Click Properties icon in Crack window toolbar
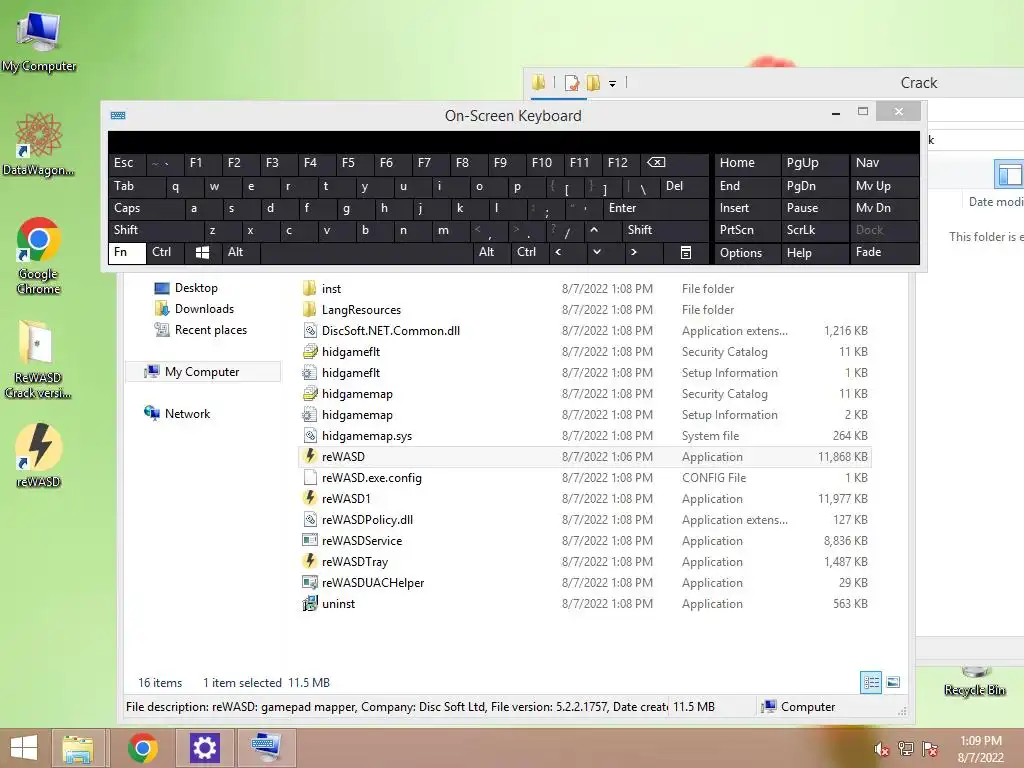 [x=572, y=83]
